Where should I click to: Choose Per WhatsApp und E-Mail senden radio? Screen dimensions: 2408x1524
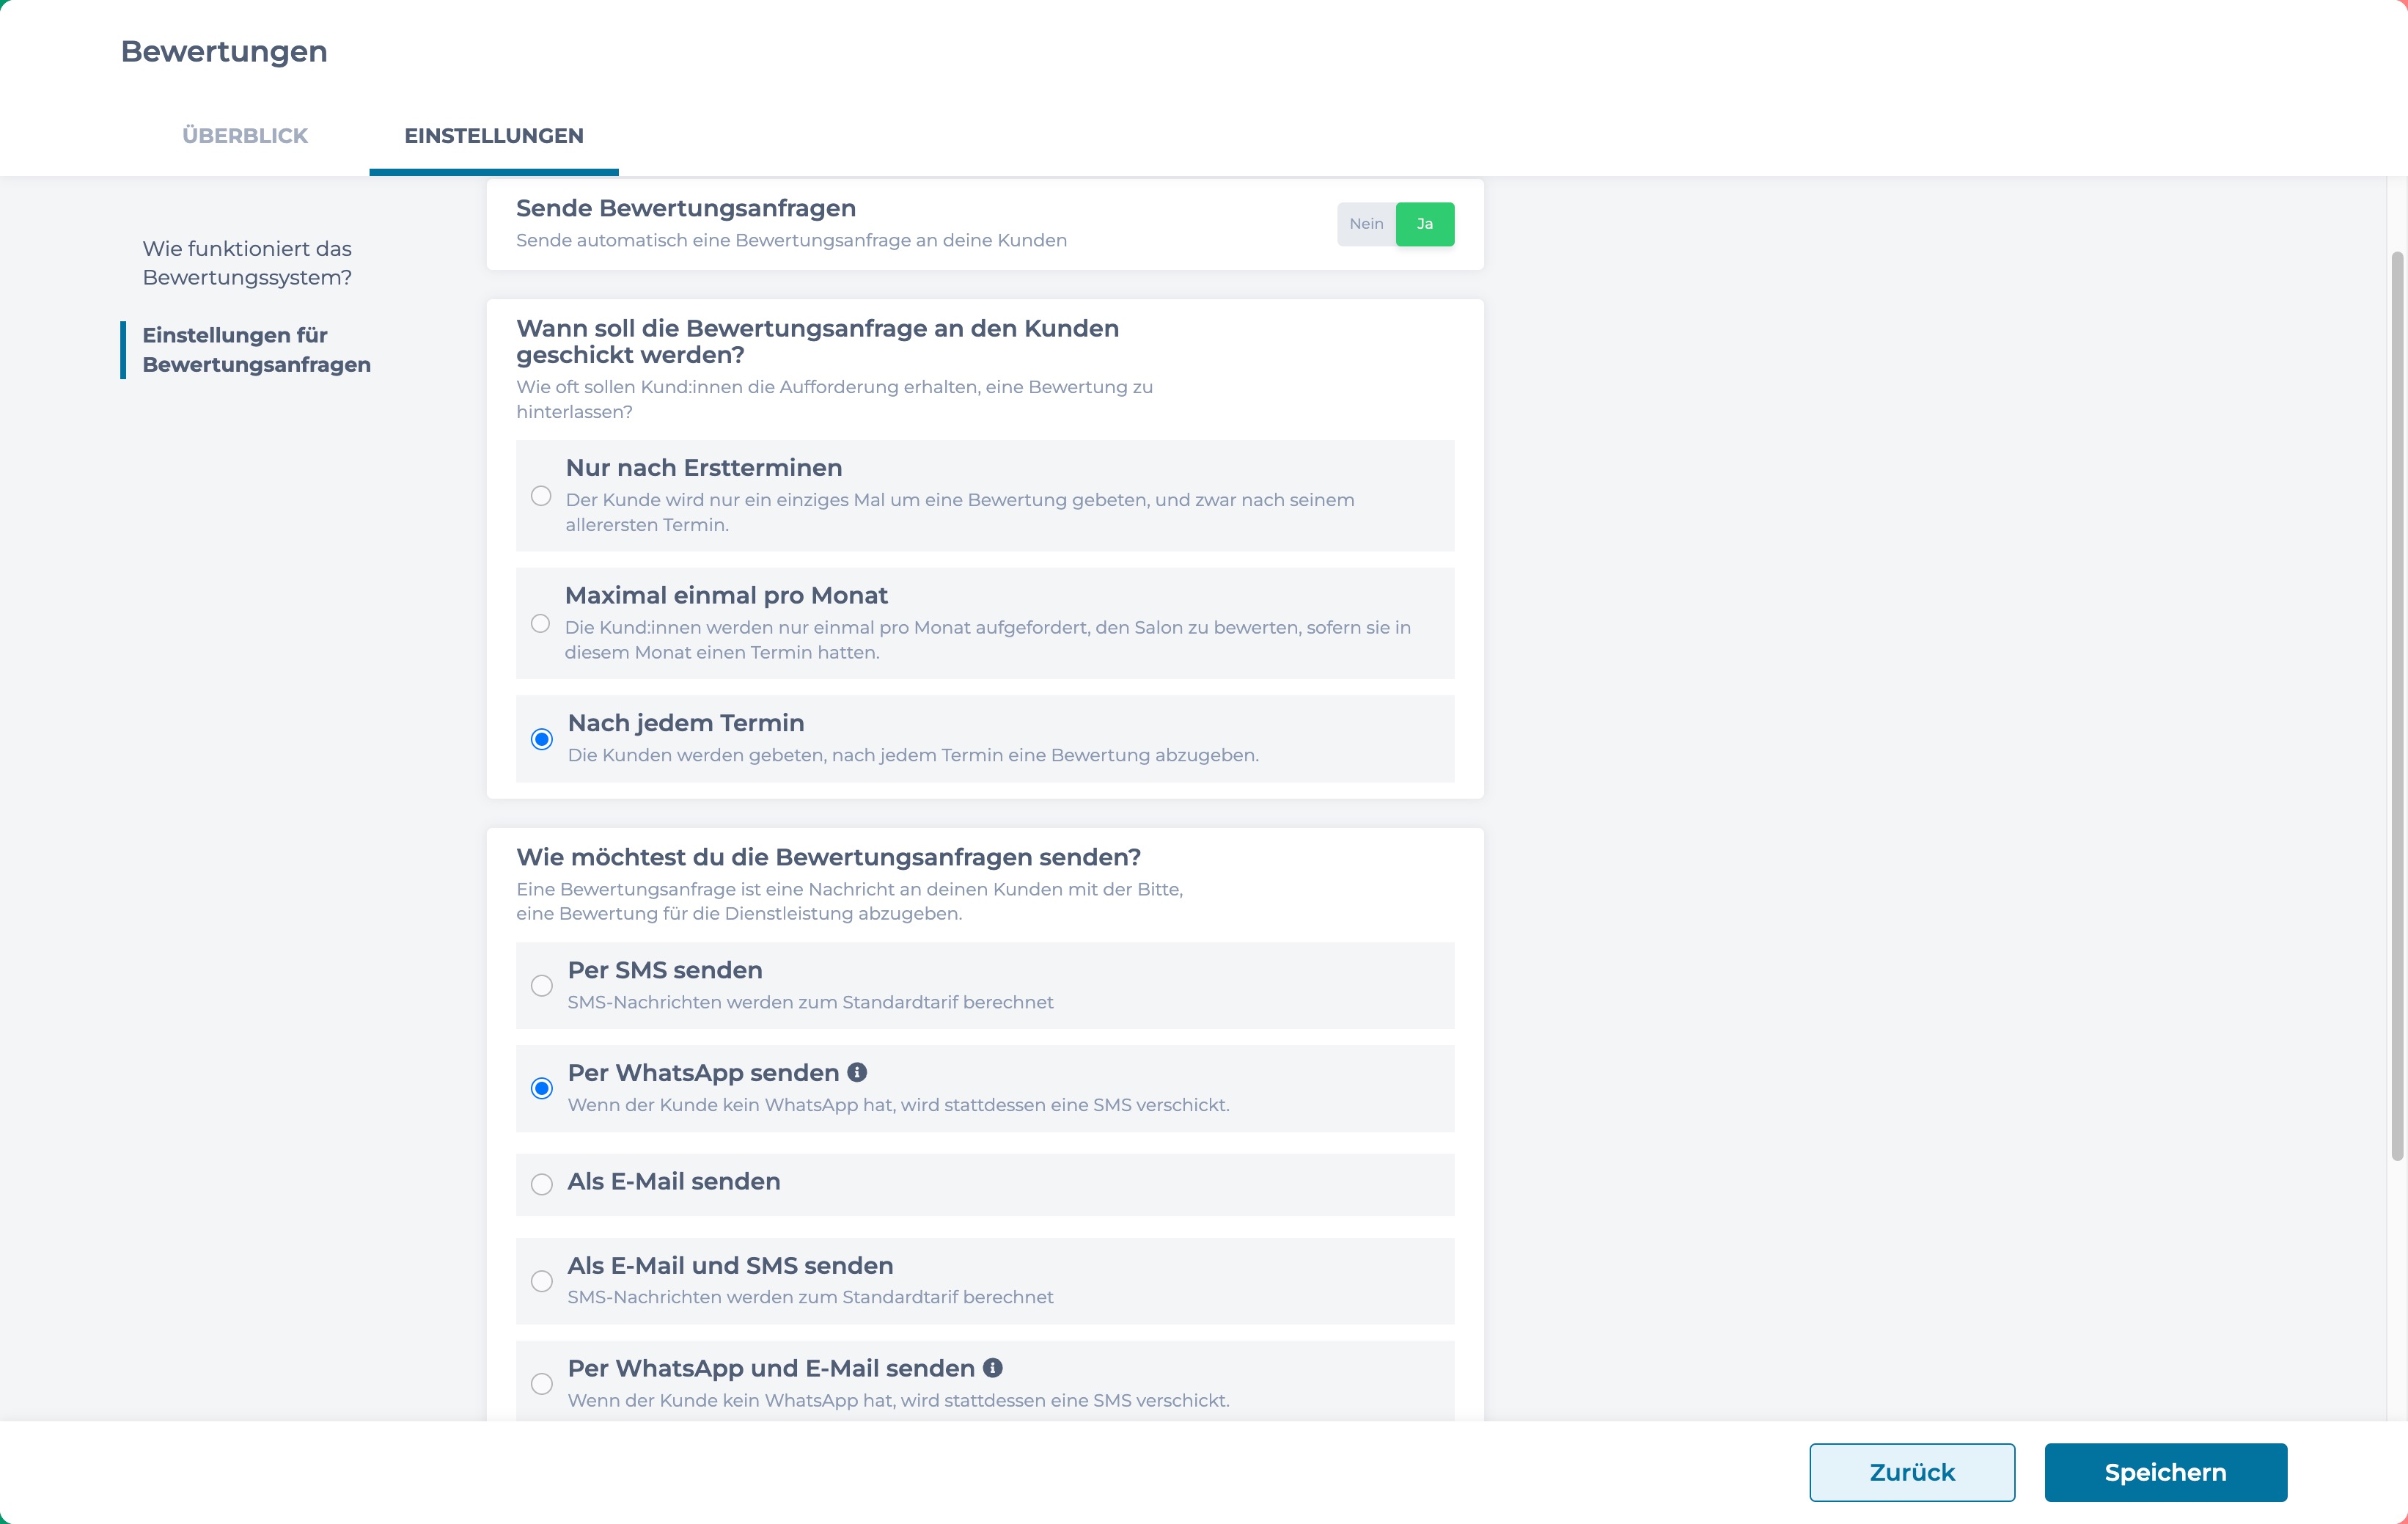click(542, 1384)
